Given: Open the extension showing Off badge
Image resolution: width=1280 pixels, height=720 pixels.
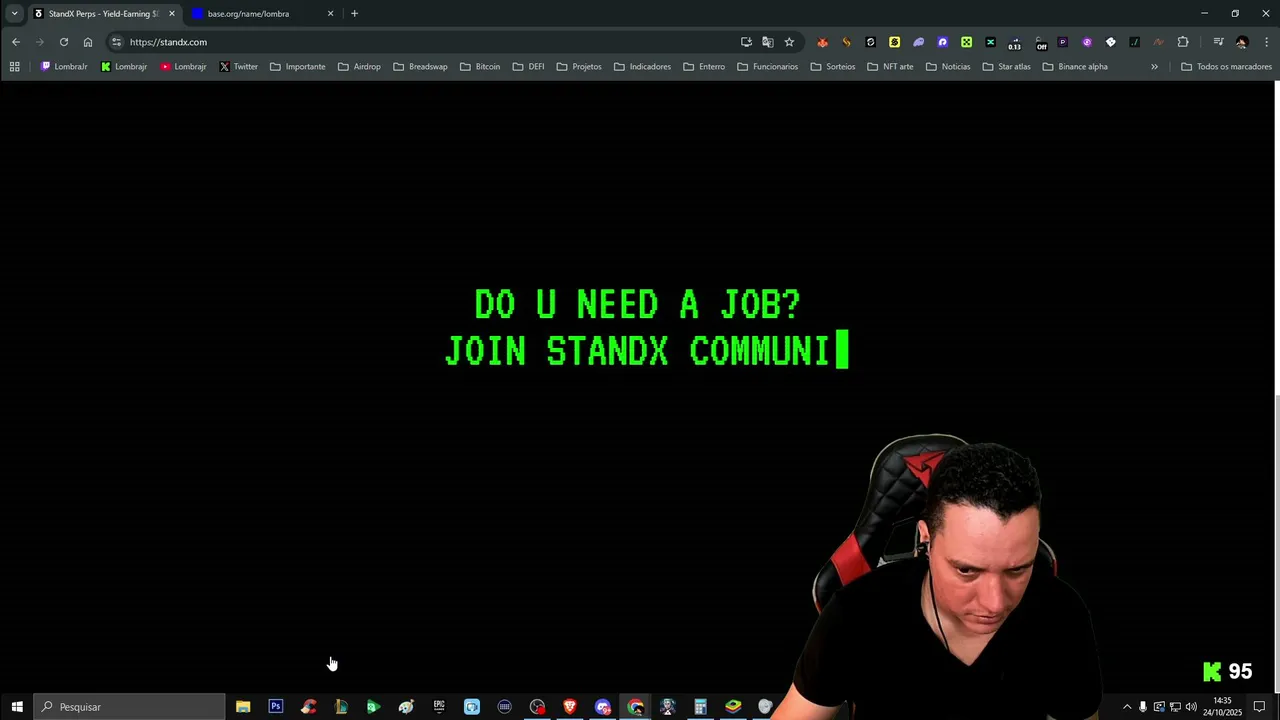Looking at the screenshot, I should coord(1040,43).
